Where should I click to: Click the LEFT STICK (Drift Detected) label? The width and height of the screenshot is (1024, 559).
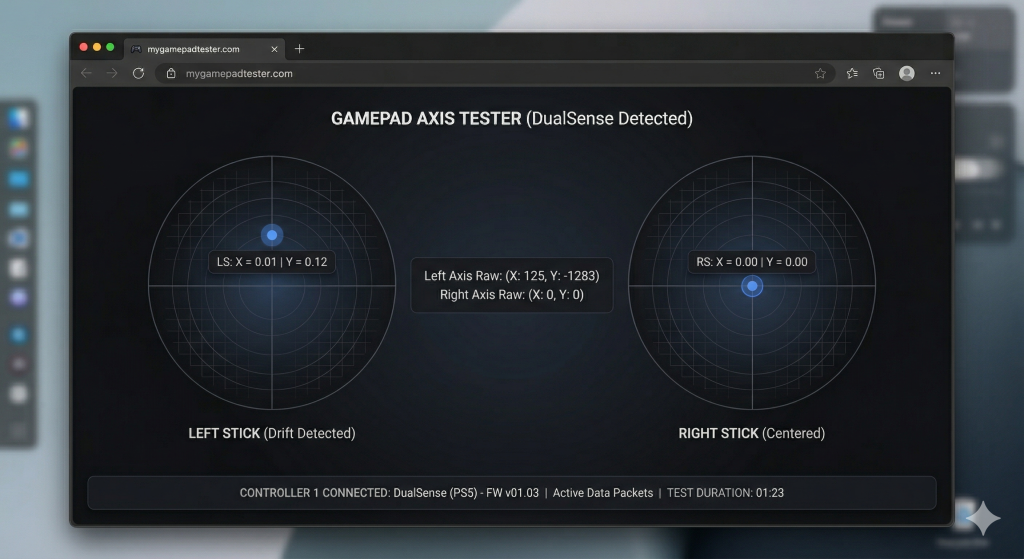[272, 433]
